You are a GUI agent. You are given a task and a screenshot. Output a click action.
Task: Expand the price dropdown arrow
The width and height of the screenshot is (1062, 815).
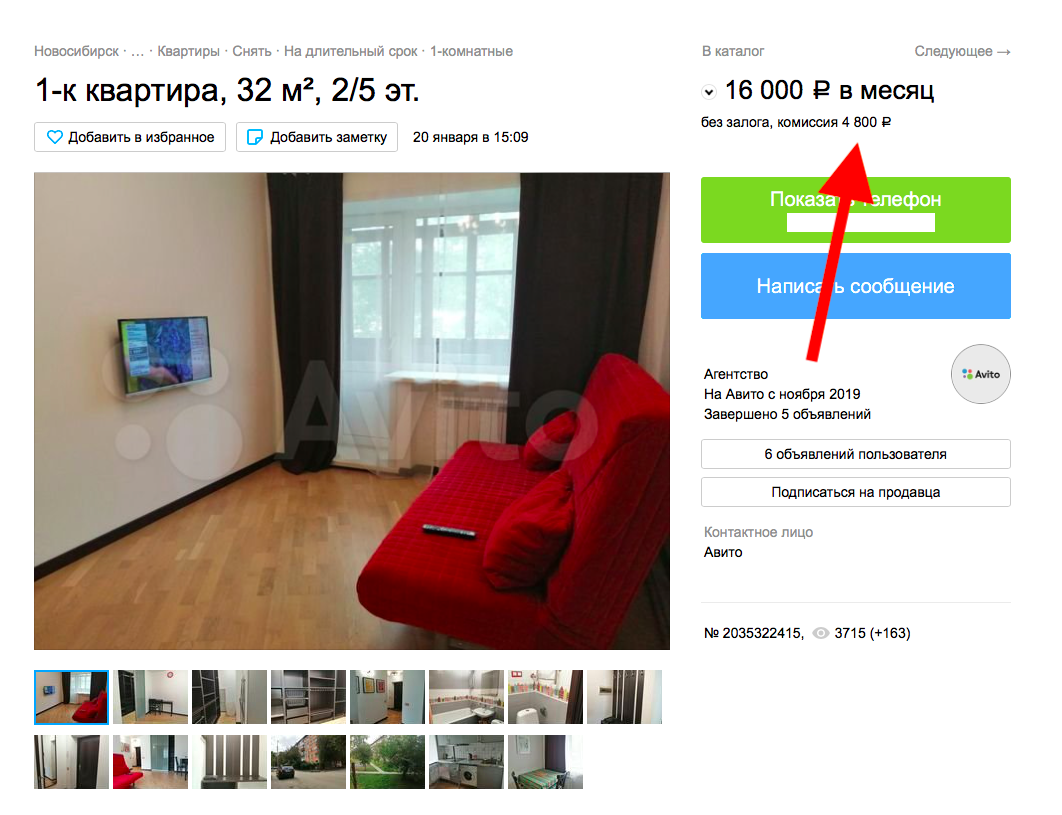[x=708, y=91]
